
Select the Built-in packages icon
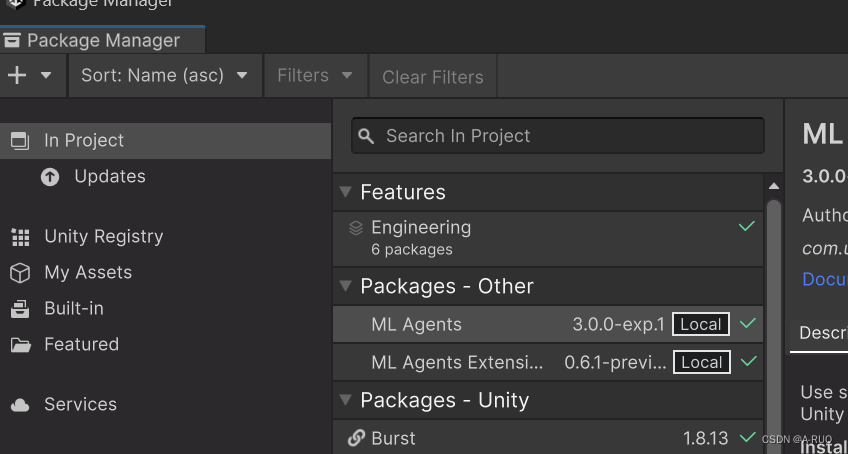(20, 309)
